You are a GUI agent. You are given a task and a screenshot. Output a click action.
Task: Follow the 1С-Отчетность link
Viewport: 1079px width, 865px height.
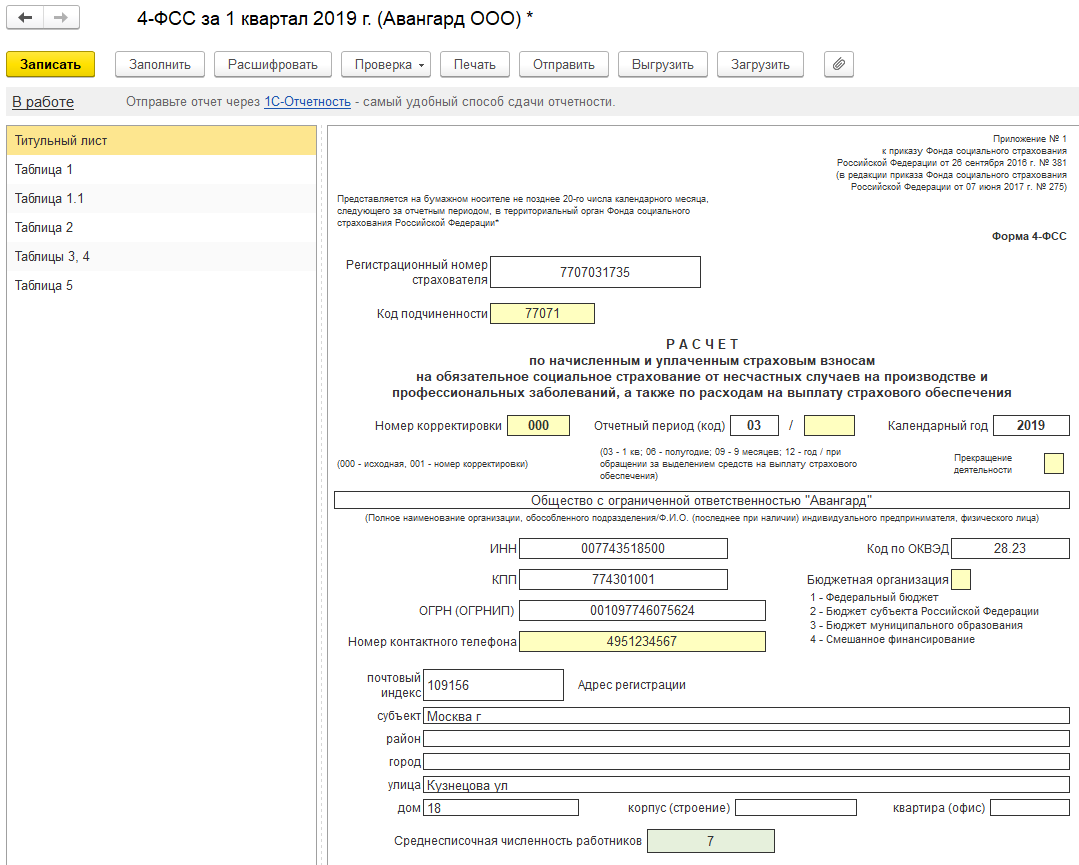pos(307,102)
